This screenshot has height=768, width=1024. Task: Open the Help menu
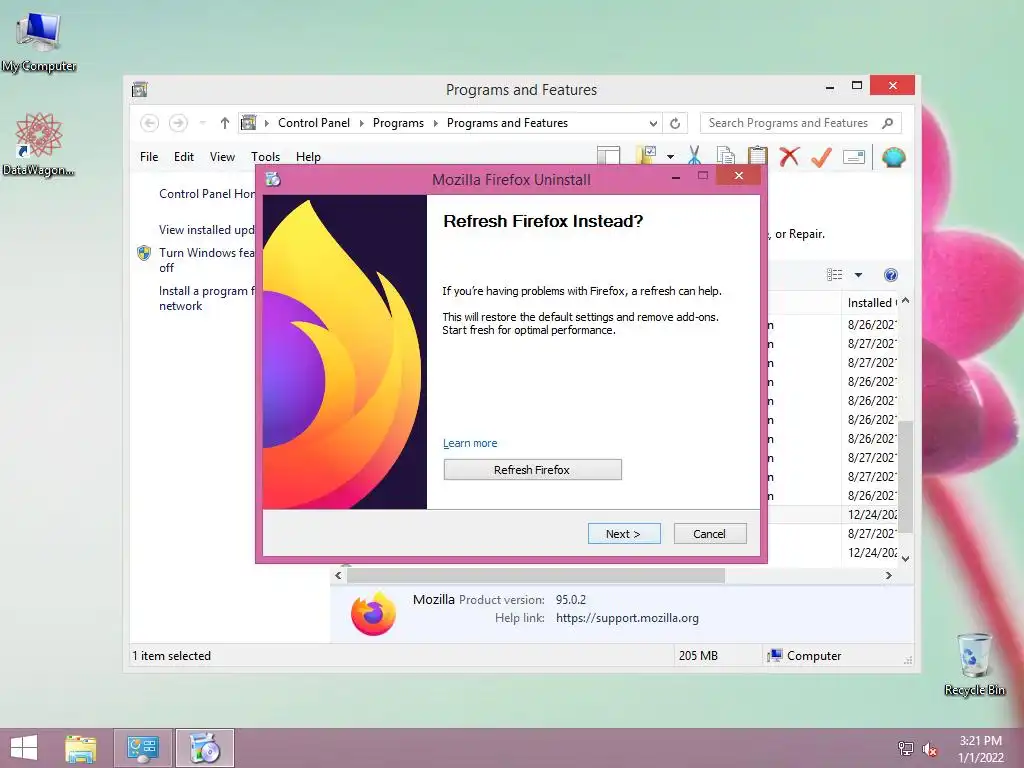(x=308, y=157)
